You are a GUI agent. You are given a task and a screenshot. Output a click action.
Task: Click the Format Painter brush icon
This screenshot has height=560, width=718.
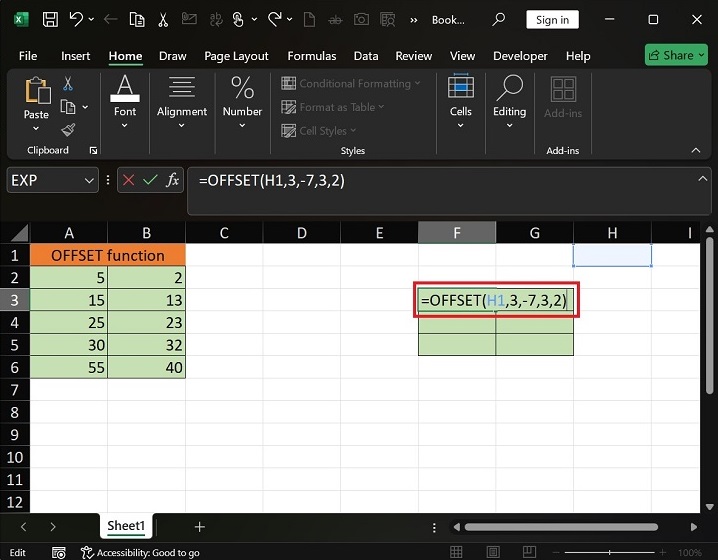[68, 130]
